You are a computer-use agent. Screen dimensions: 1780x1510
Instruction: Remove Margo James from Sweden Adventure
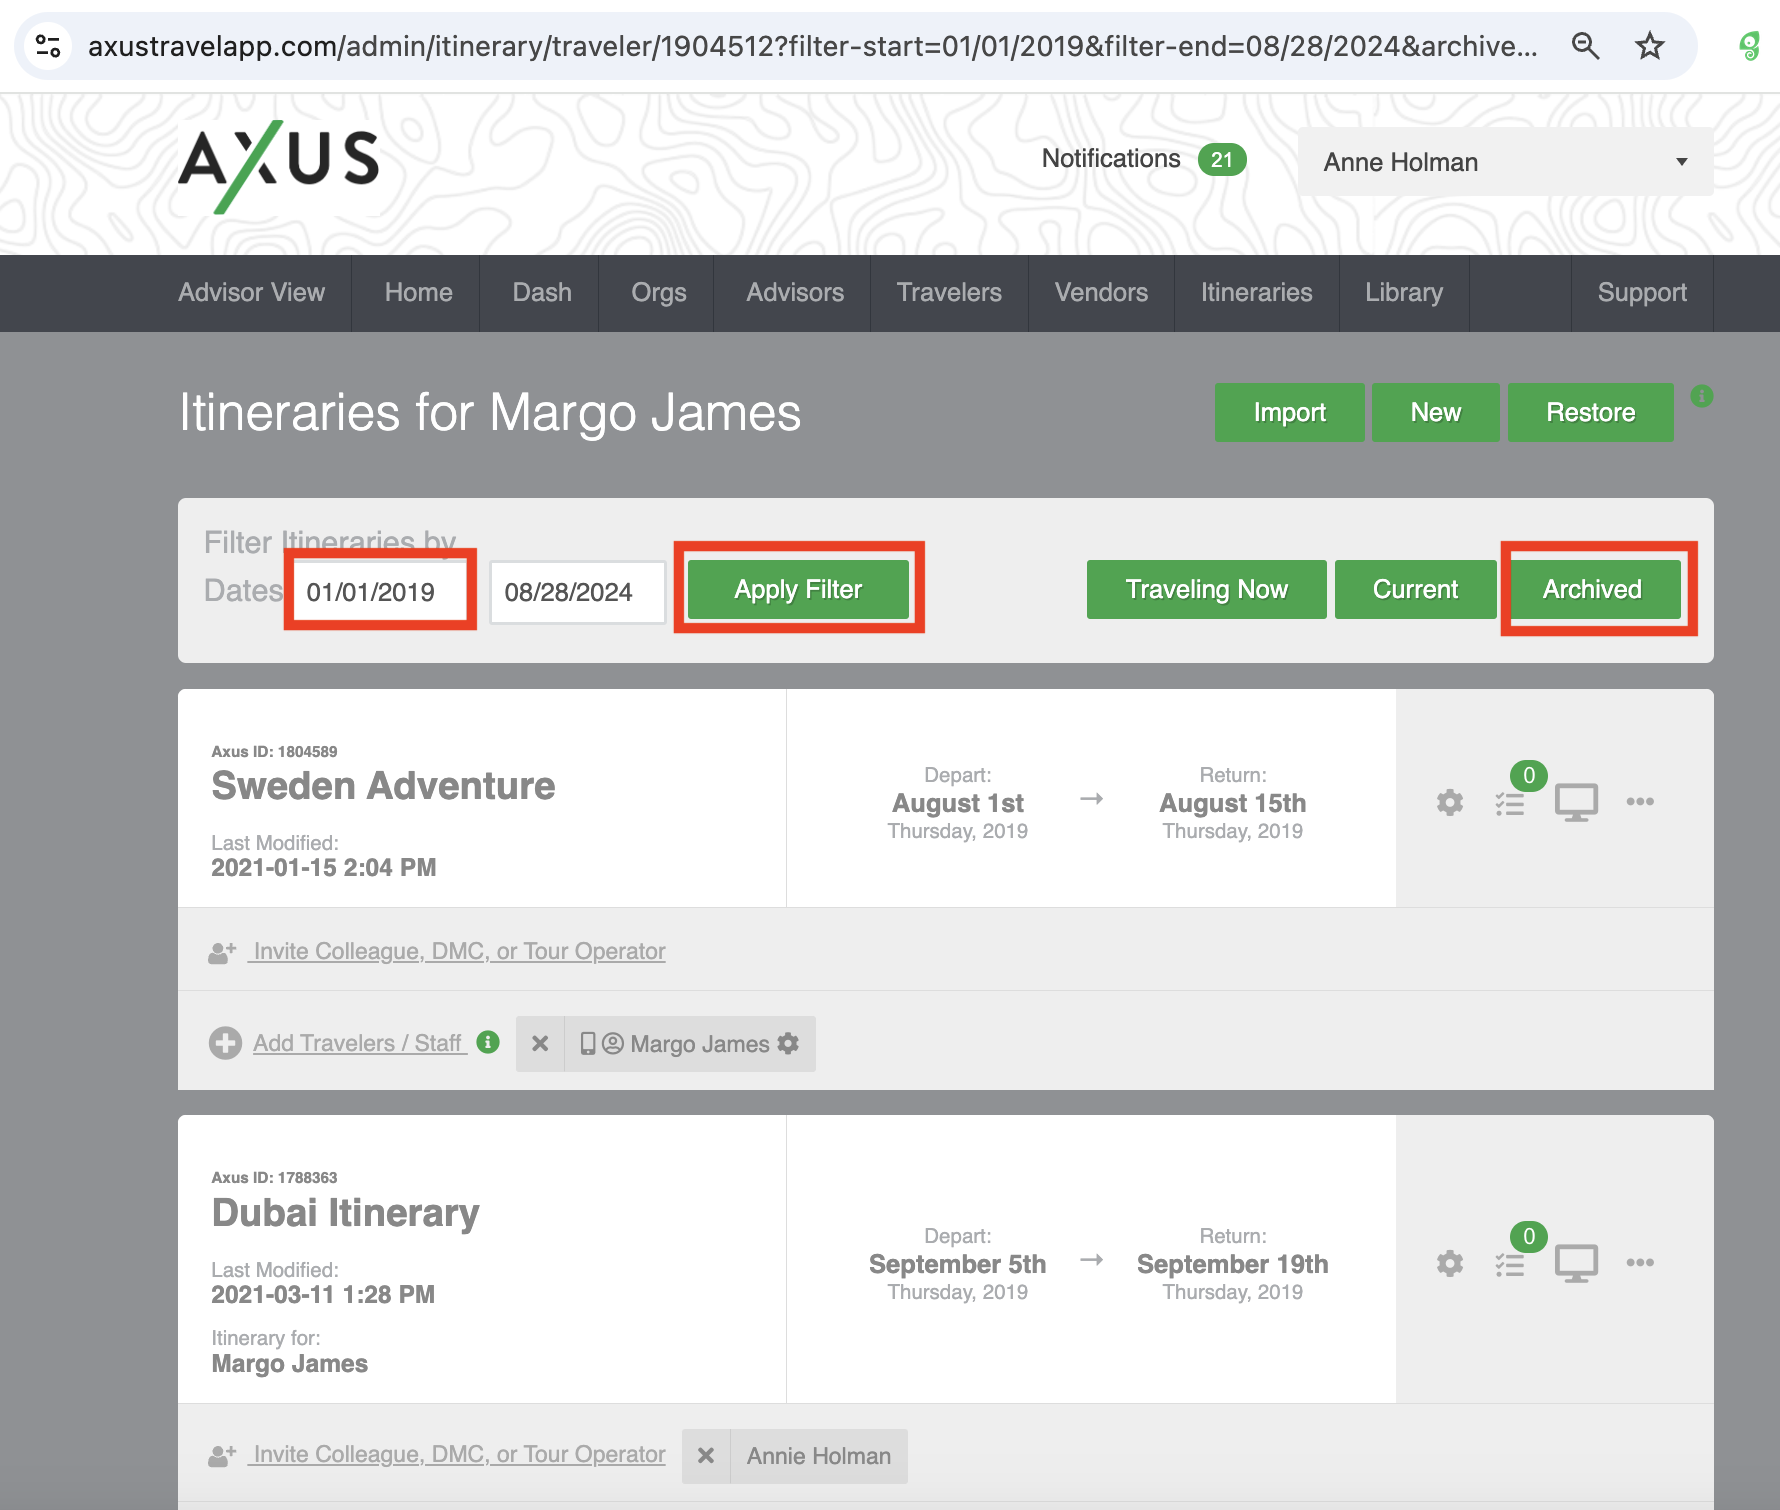click(540, 1044)
